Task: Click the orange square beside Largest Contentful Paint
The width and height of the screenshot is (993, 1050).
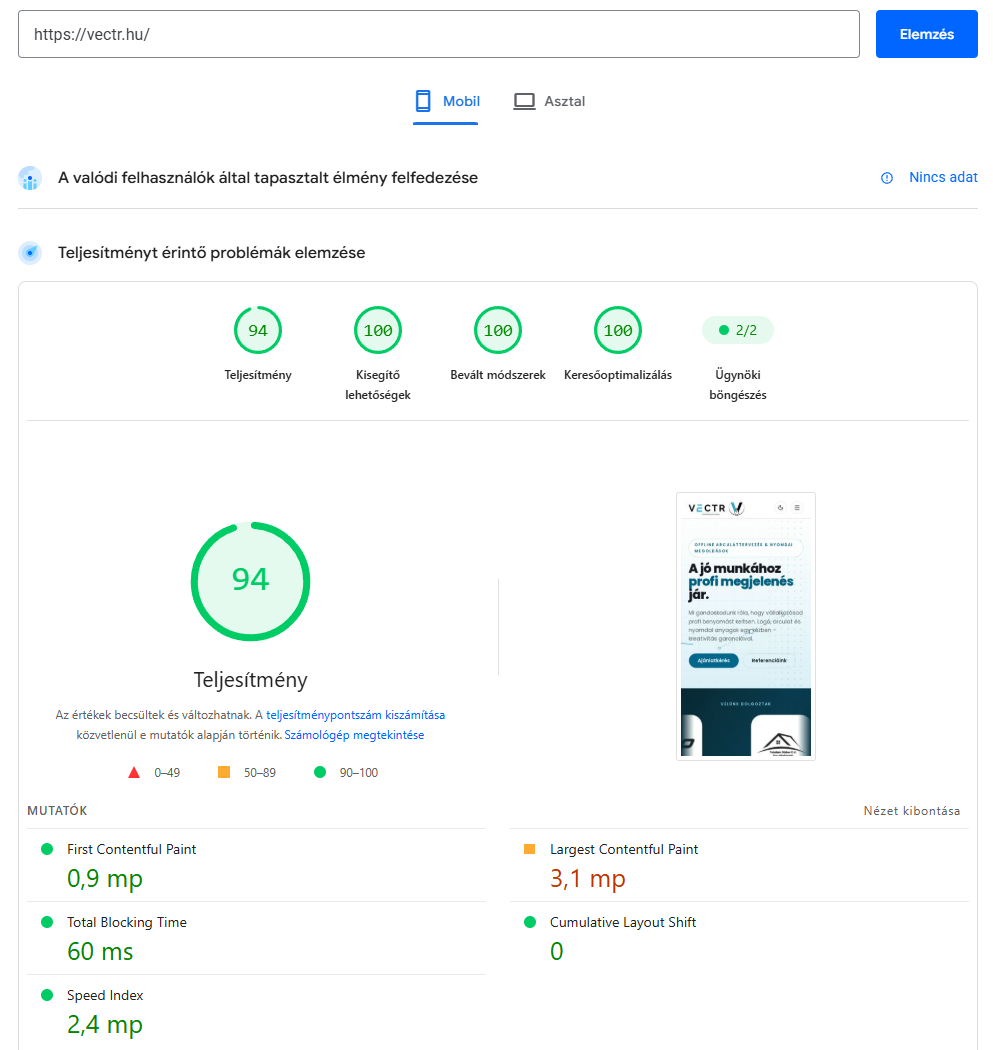Action: (529, 849)
